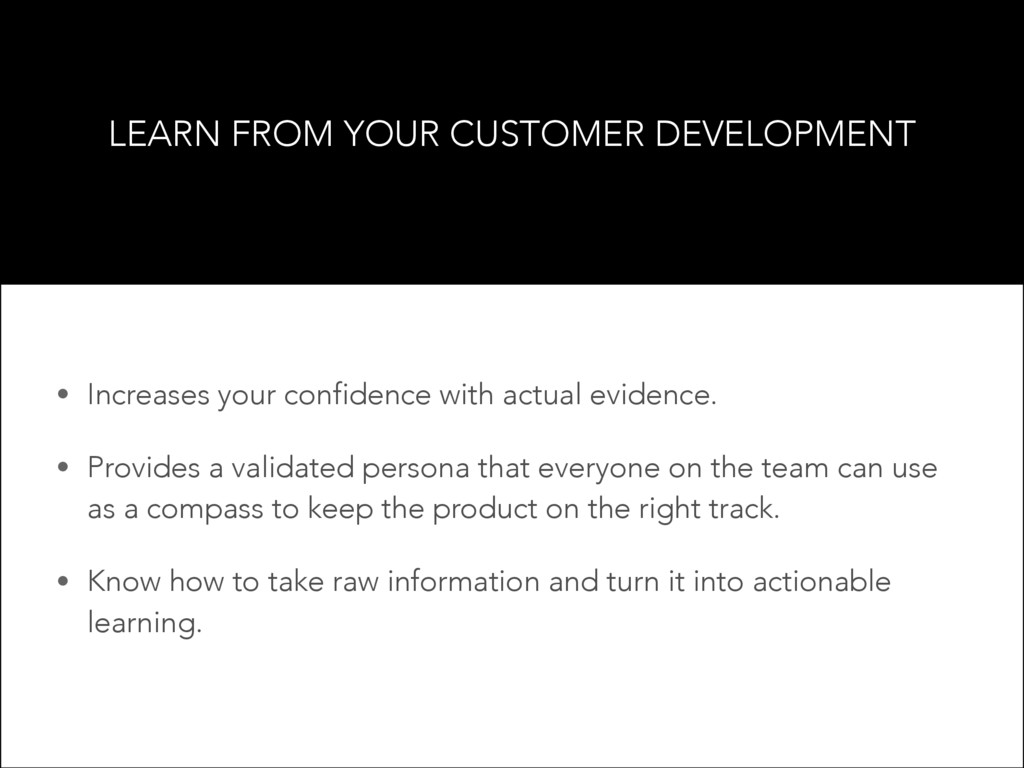Image resolution: width=1024 pixels, height=768 pixels.
Task: Select the word 'Increases' in first bullet
Action: tap(148, 395)
